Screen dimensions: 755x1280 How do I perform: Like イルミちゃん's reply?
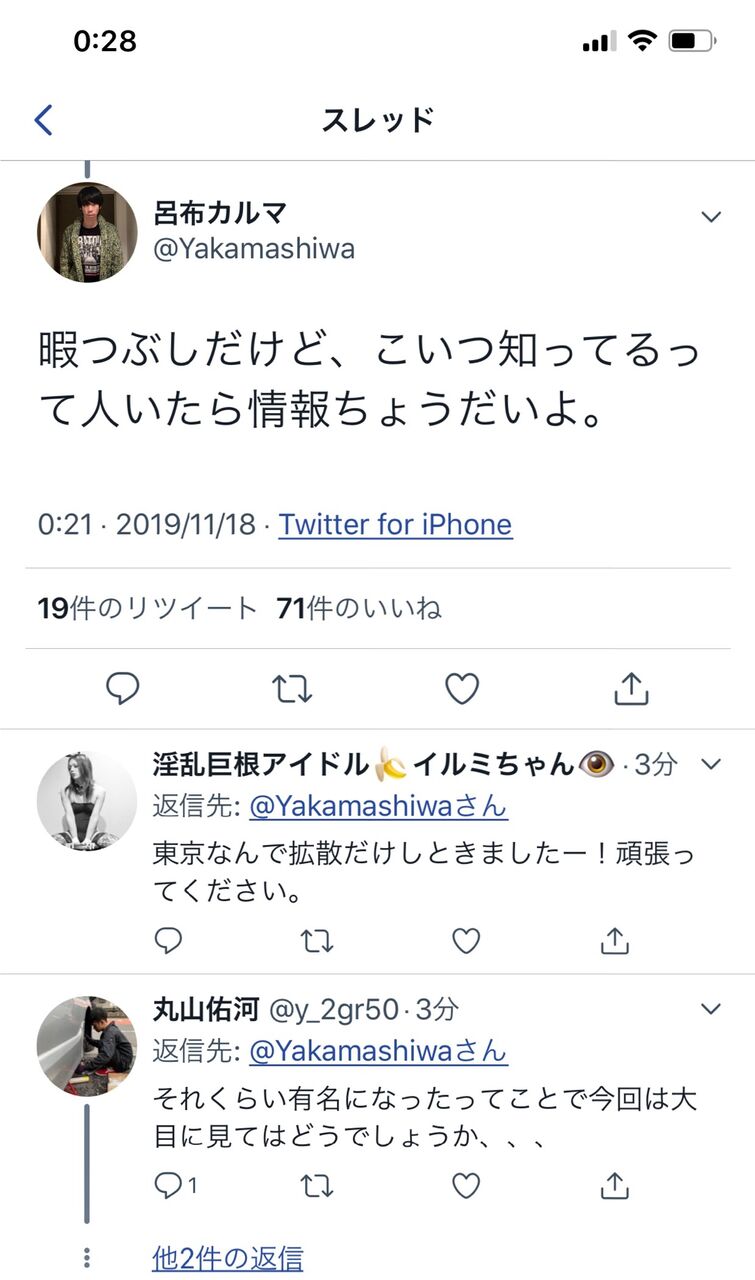tap(466, 940)
